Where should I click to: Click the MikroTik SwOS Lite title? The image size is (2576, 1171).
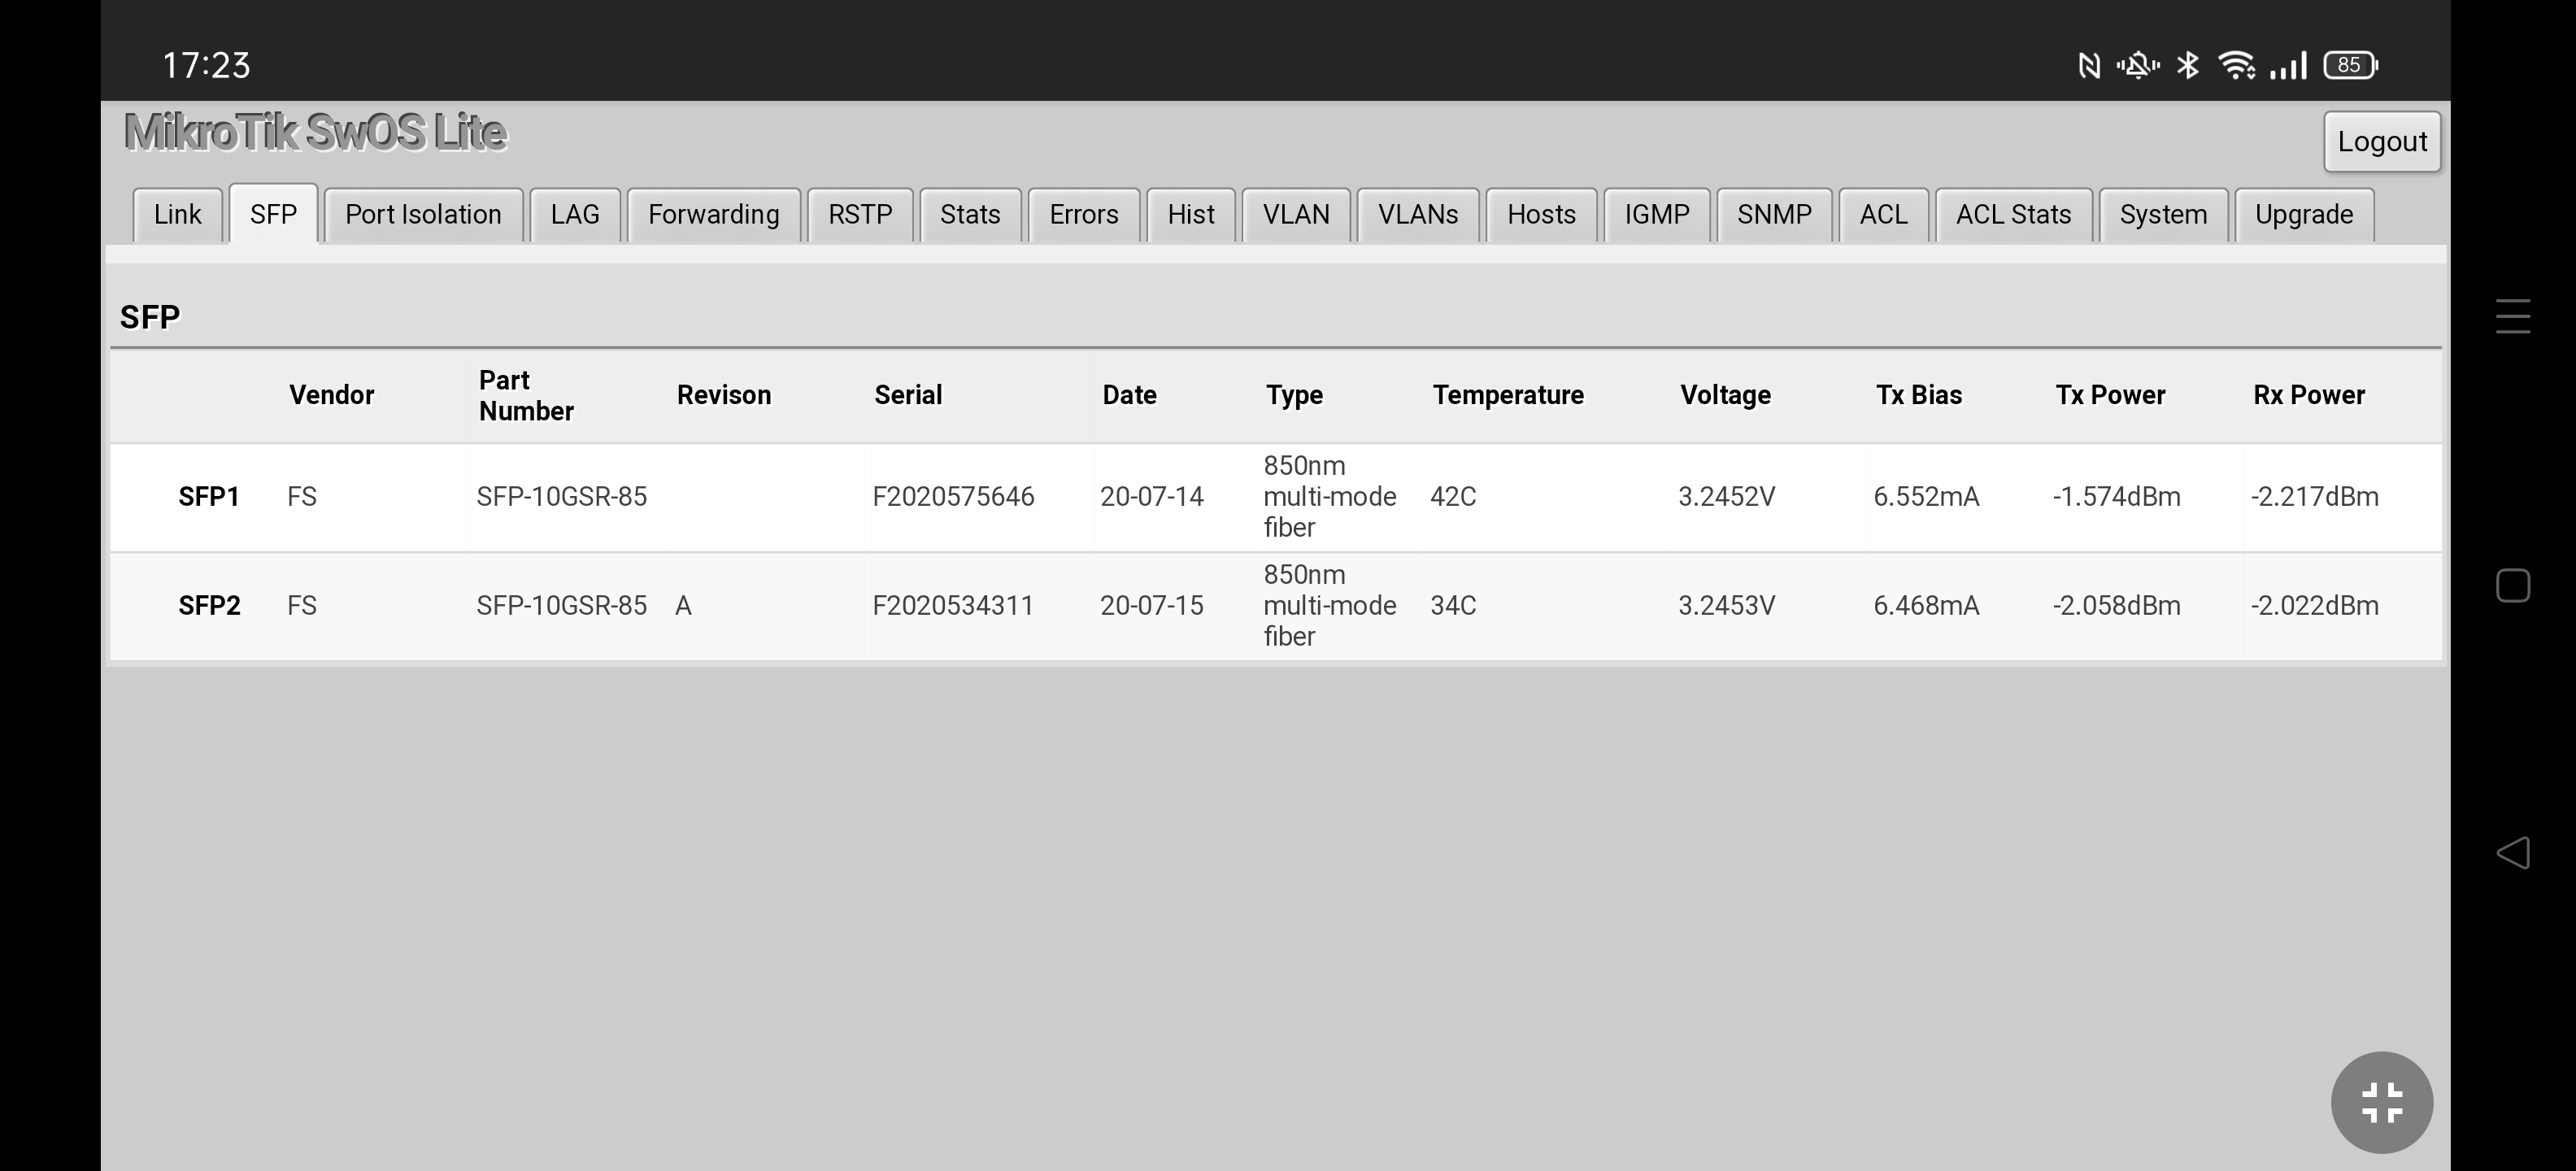pyautogui.click(x=315, y=132)
